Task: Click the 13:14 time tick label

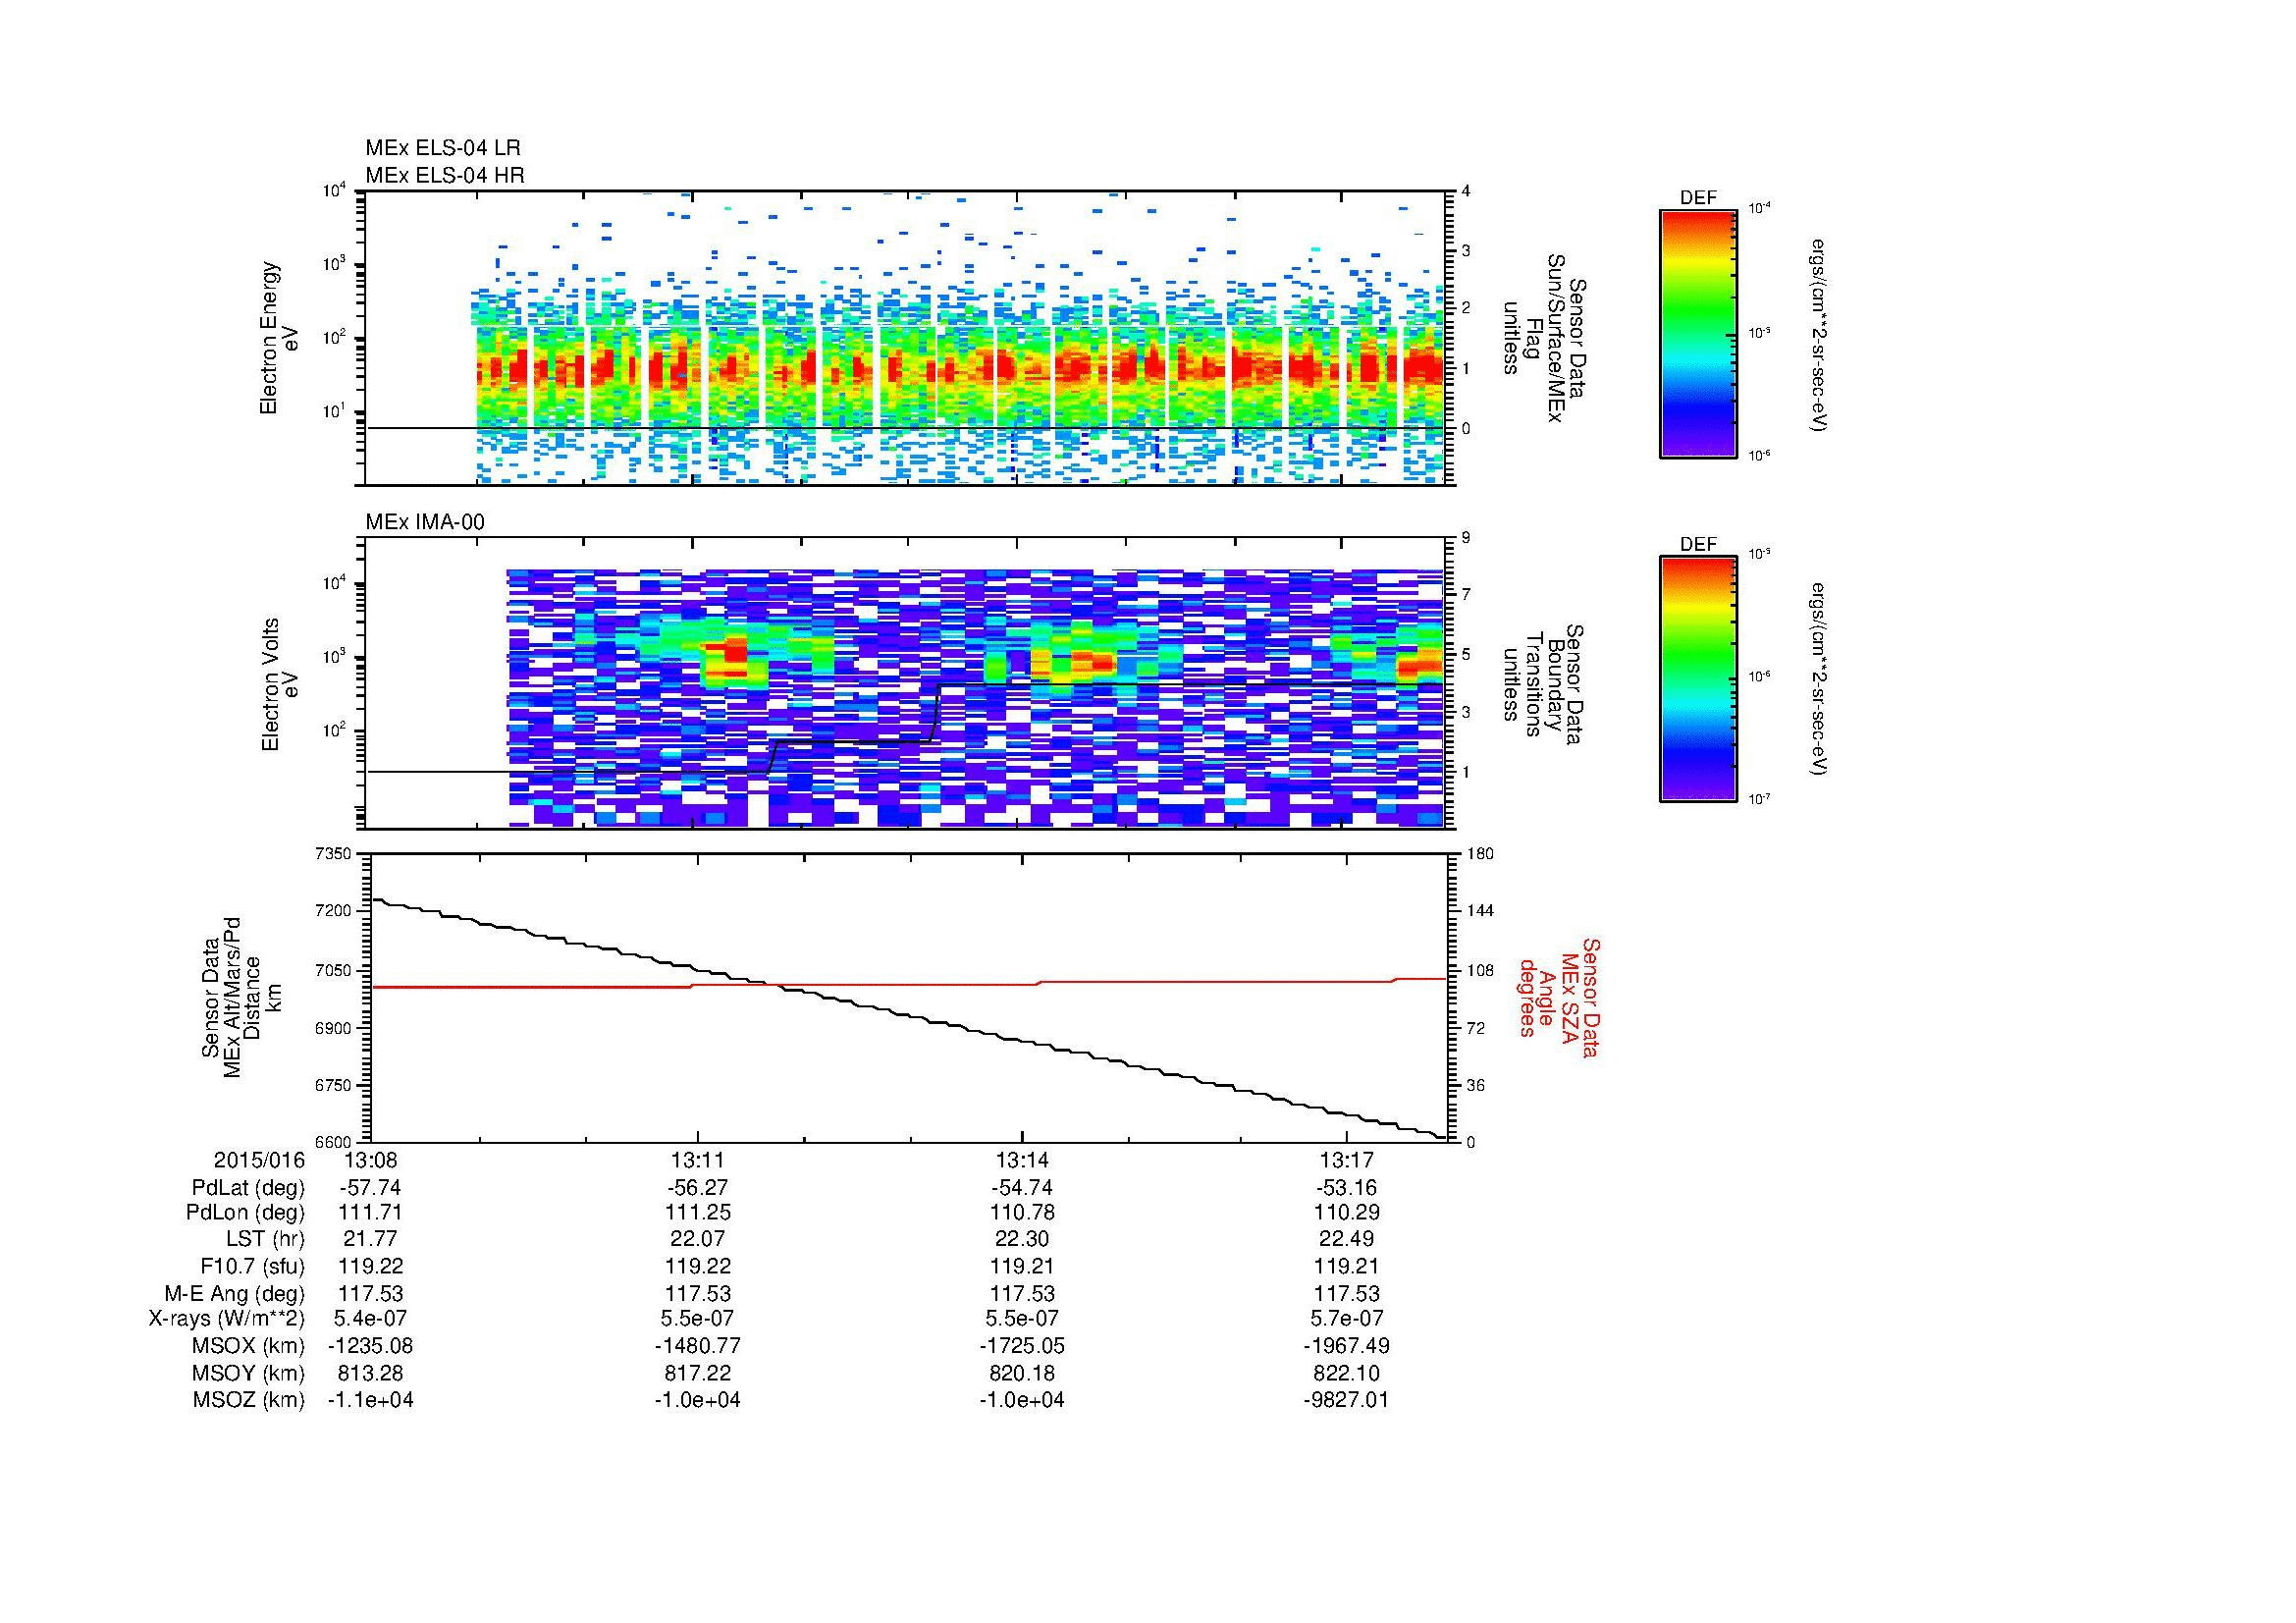Action: tap(1022, 1161)
